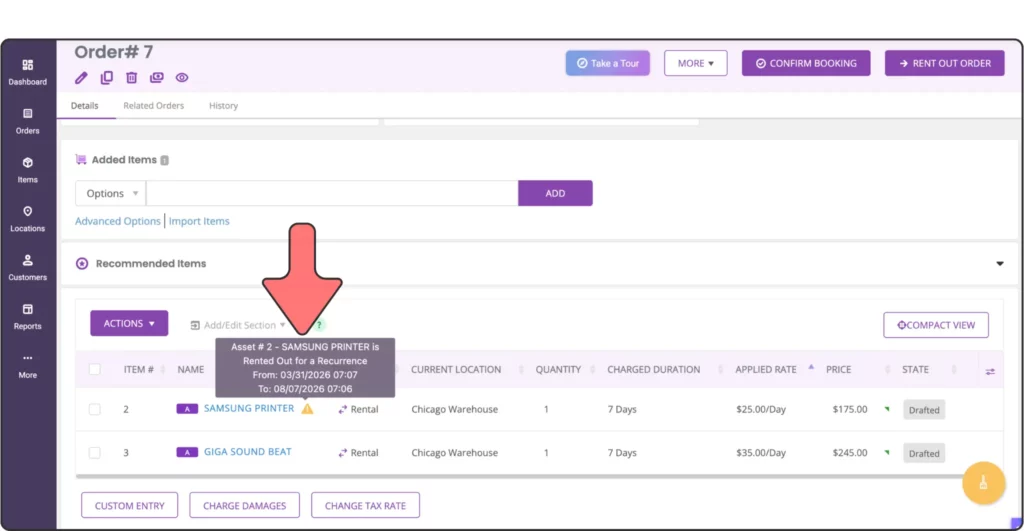Image resolution: width=1024 pixels, height=531 pixels.
Task: Click the A badge beside SAMSUNG PRINTER
Action: click(x=187, y=409)
